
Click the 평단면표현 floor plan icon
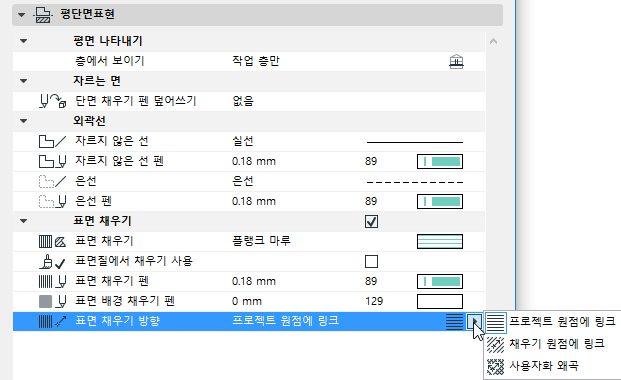pyautogui.click(x=42, y=15)
